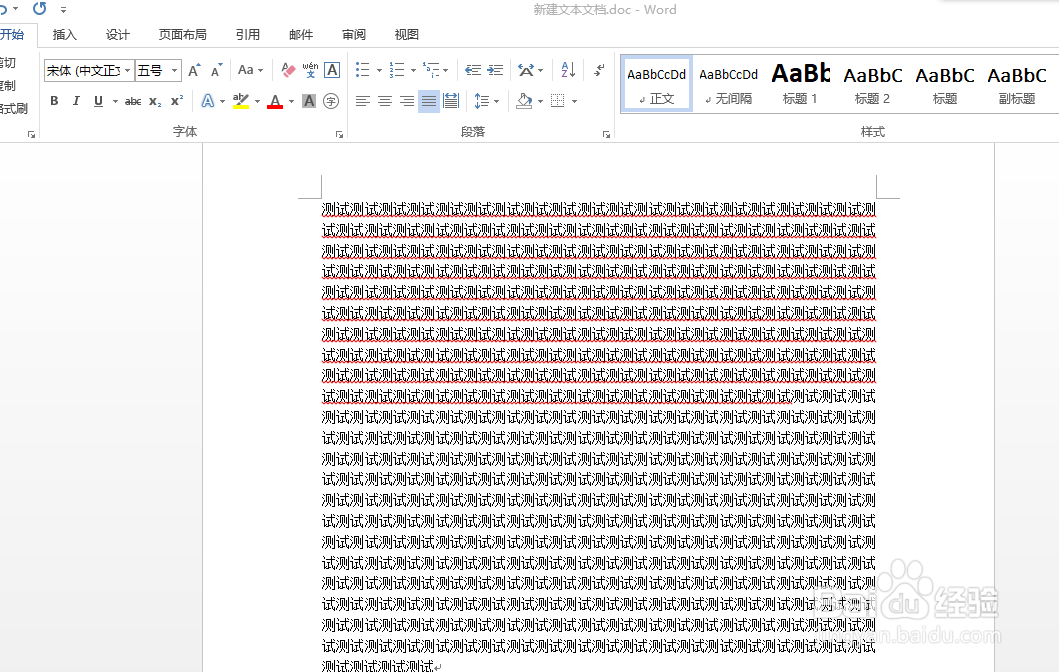Customize Quick Access Toolbar dropdown
Viewport: 1059px width, 672px height.
[x=63, y=9]
